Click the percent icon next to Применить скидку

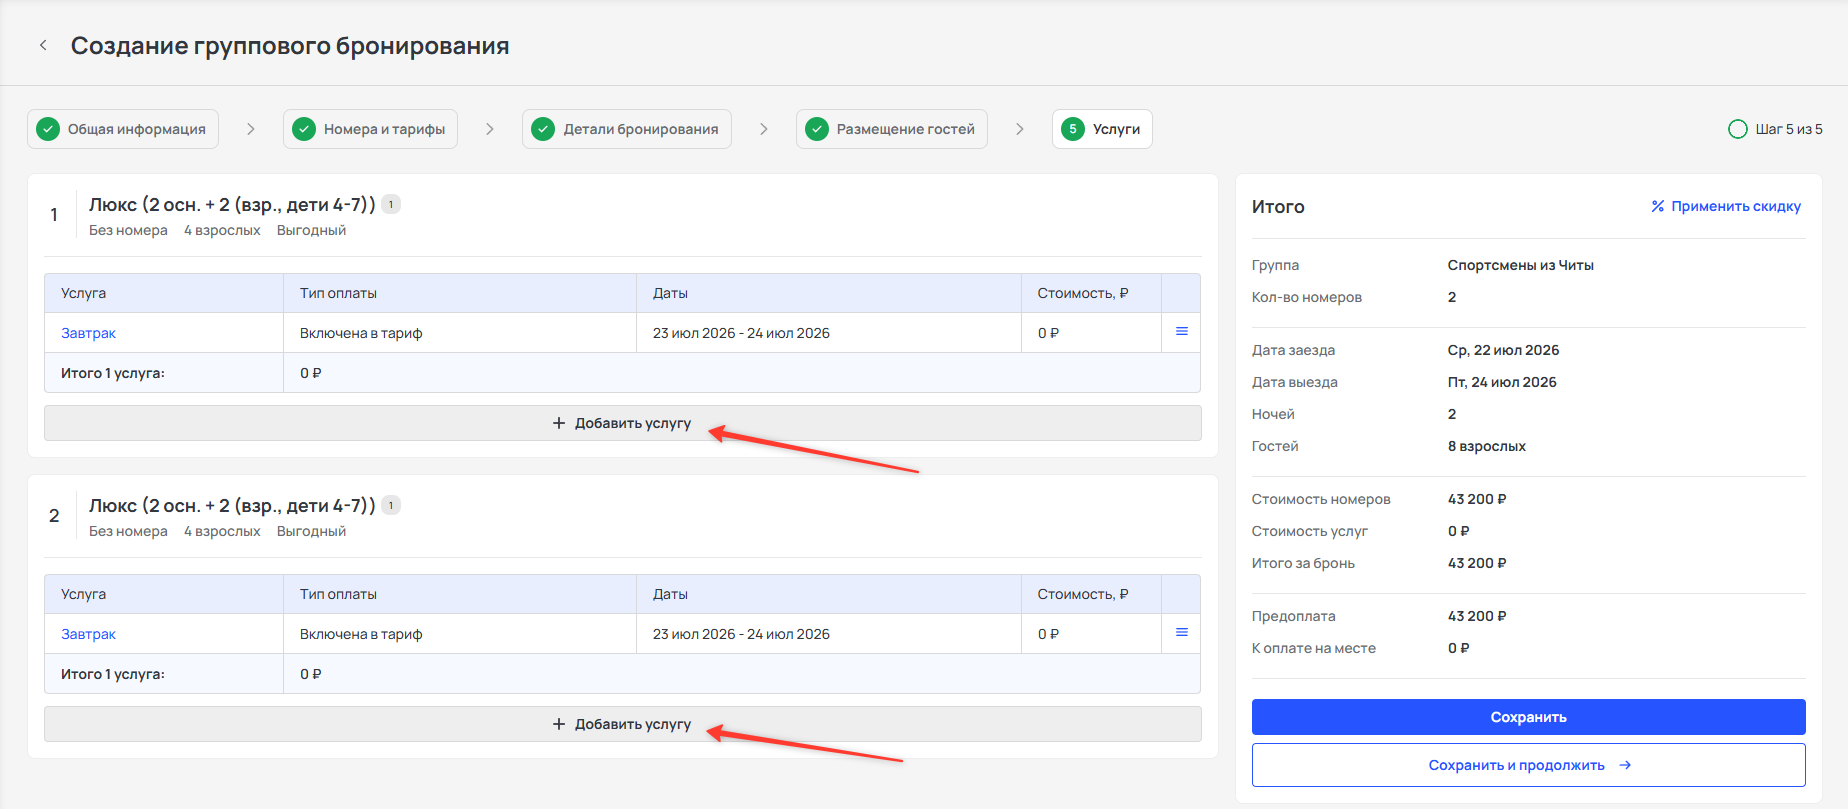pyautogui.click(x=1657, y=206)
